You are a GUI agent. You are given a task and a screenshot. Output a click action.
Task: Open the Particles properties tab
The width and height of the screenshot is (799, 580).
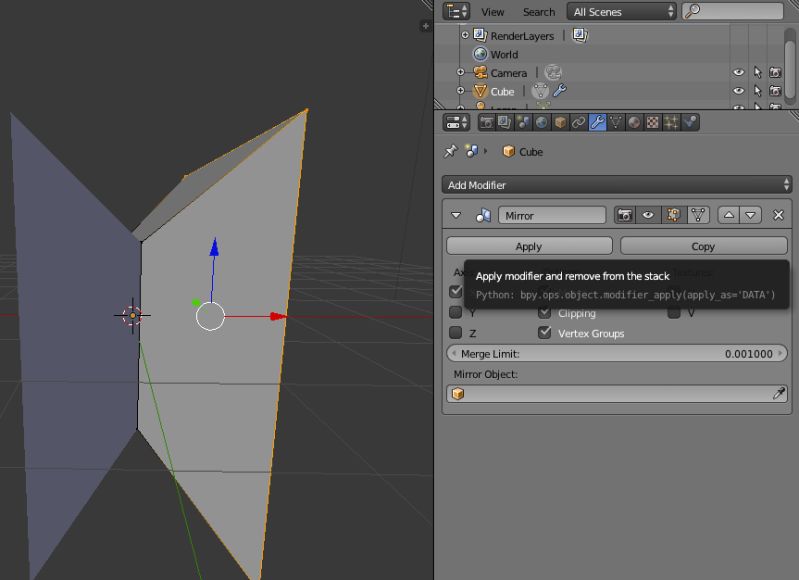(x=671, y=122)
